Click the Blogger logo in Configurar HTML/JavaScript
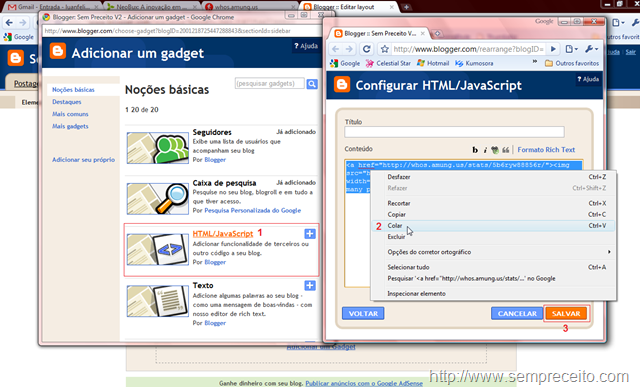Image resolution: width=640 pixels, height=387 pixels. click(x=342, y=84)
